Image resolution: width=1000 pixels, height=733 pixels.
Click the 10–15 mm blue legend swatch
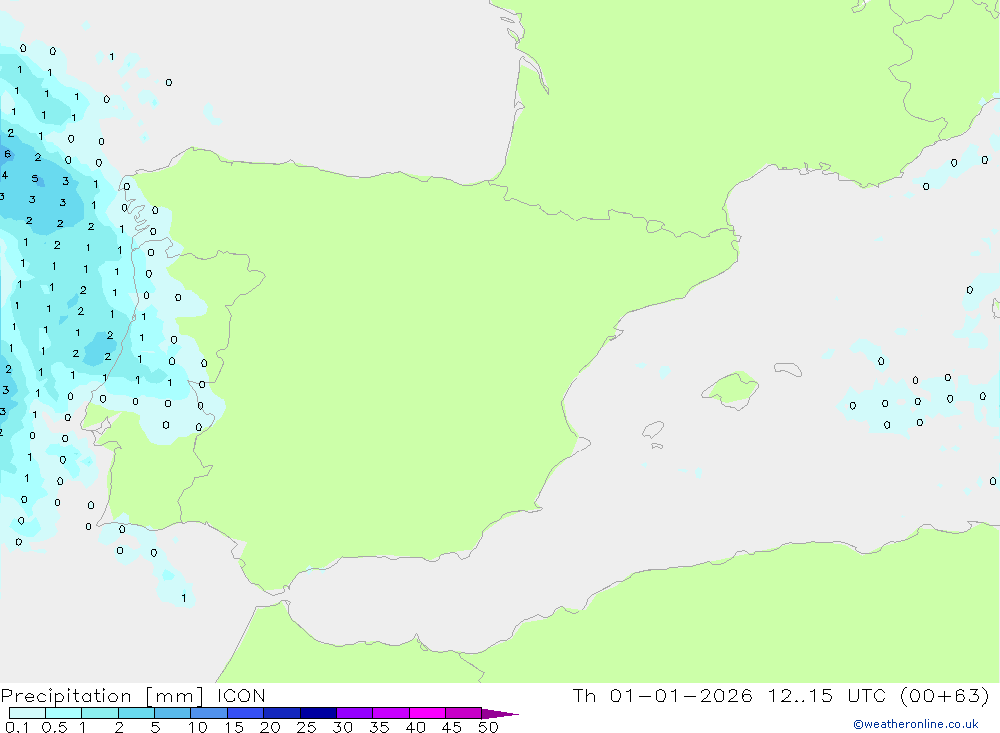pos(209,713)
